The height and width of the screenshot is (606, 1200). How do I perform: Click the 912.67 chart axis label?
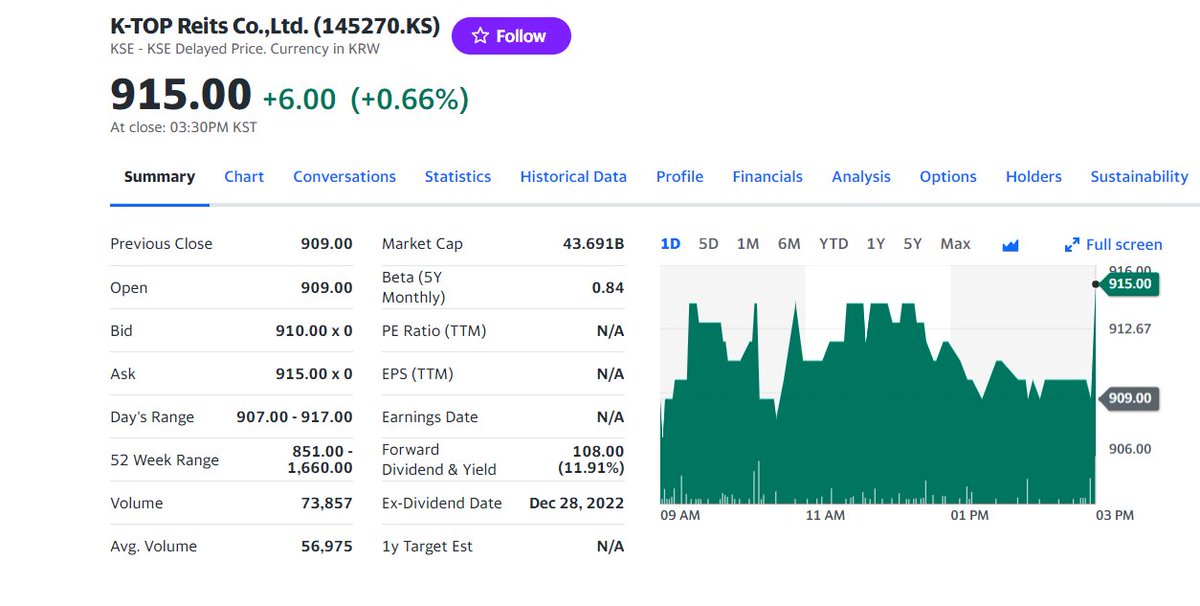pyautogui.click(x=1130, y=329)
